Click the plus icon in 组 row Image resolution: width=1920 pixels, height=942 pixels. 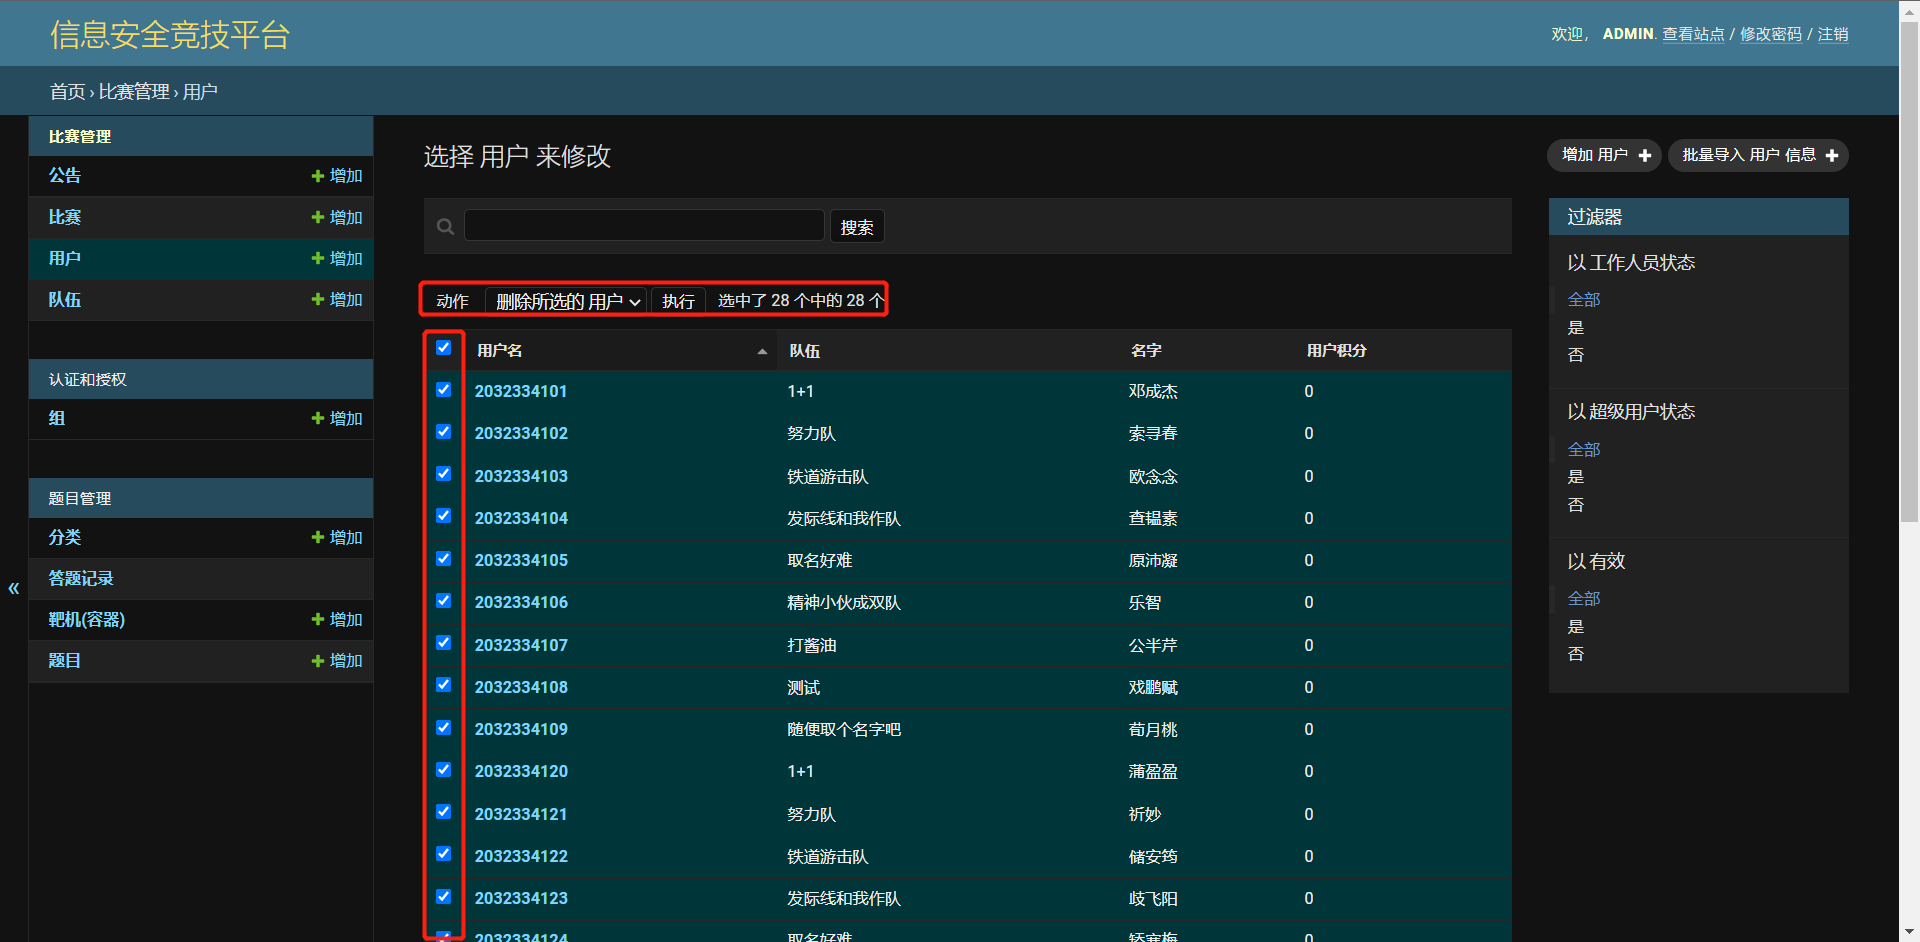[318, 418]
